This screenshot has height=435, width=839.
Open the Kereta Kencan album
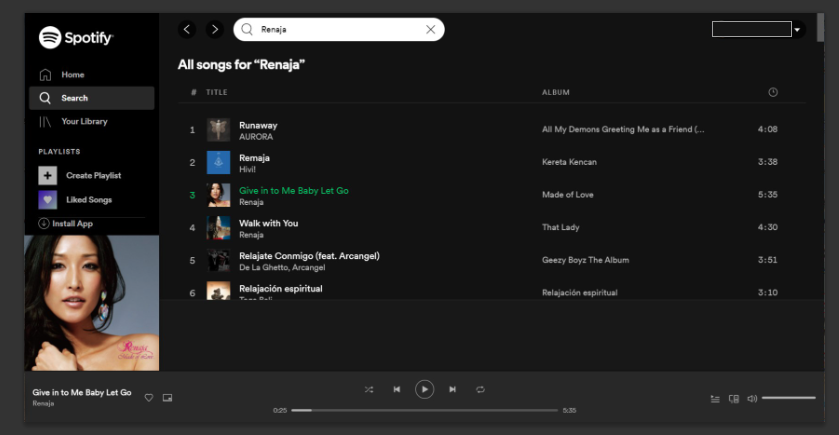[569, 162]
